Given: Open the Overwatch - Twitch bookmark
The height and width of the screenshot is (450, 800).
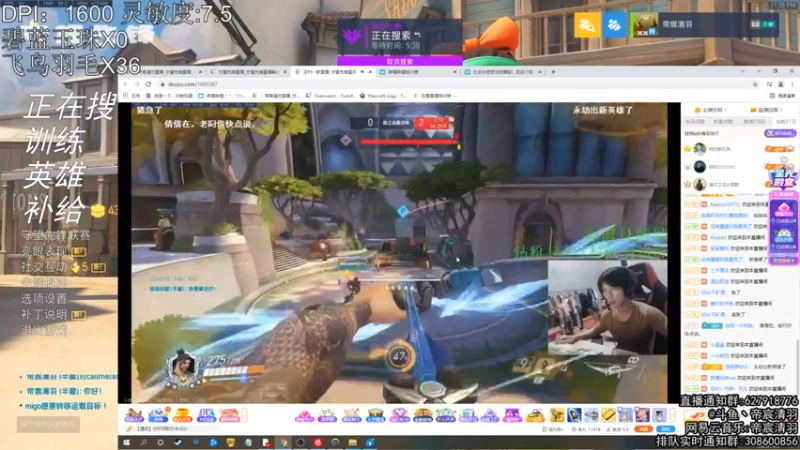Looking at the screenshot, I should pyautogui.click(x=330, y=95).
